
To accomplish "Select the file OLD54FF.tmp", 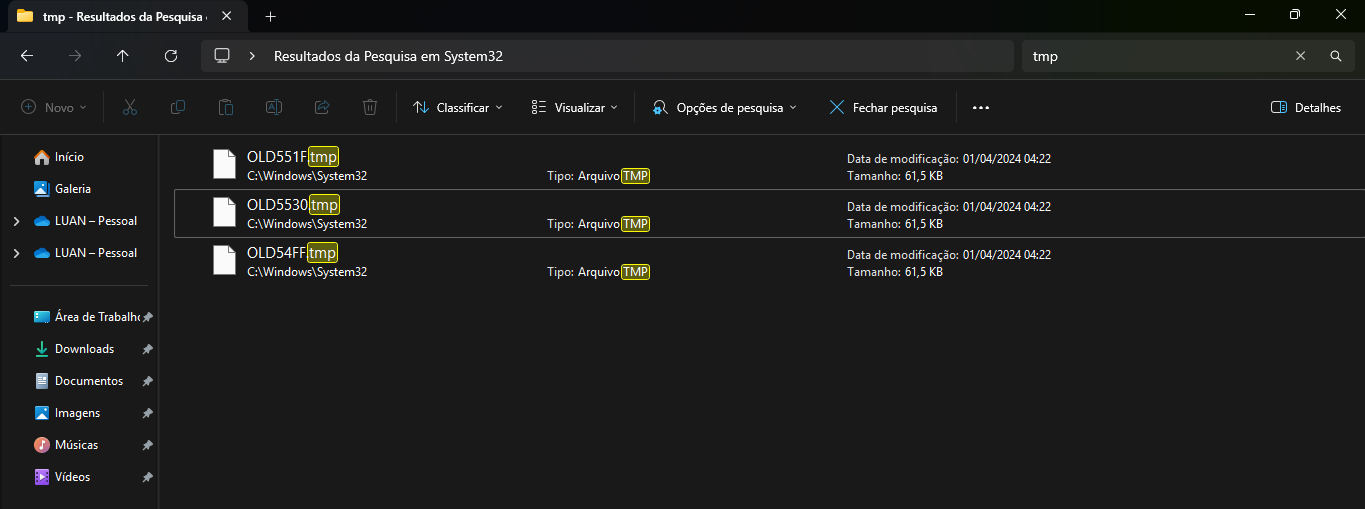I will (768, 262).
